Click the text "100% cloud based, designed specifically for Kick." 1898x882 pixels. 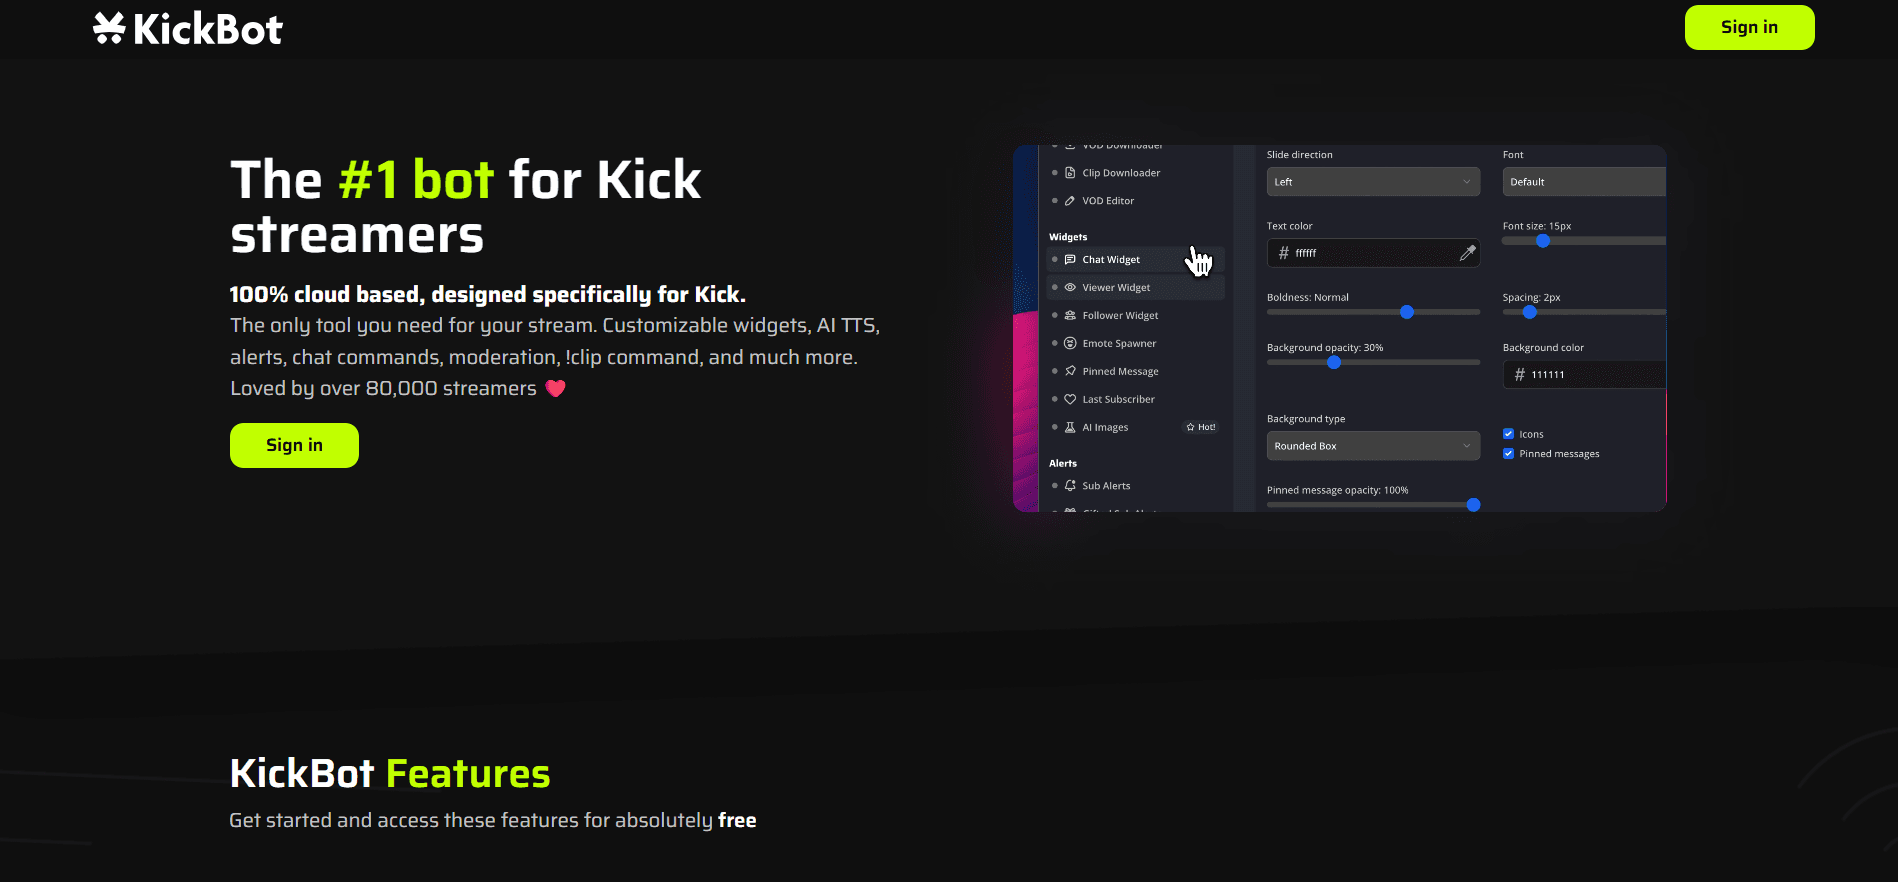[x=488, y=295]
